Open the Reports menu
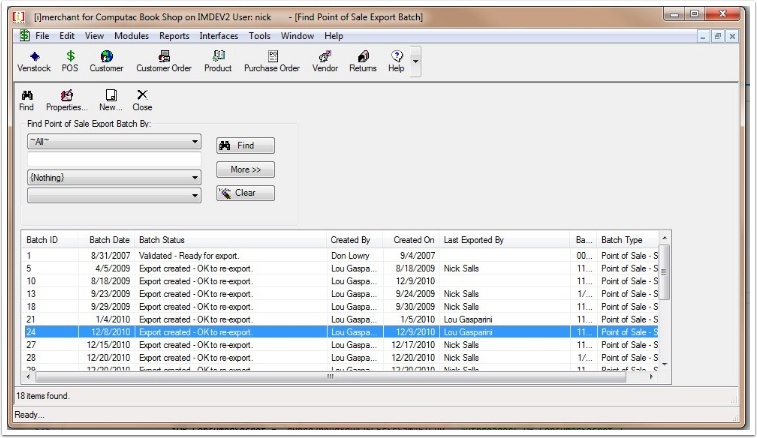 [174, 36]
